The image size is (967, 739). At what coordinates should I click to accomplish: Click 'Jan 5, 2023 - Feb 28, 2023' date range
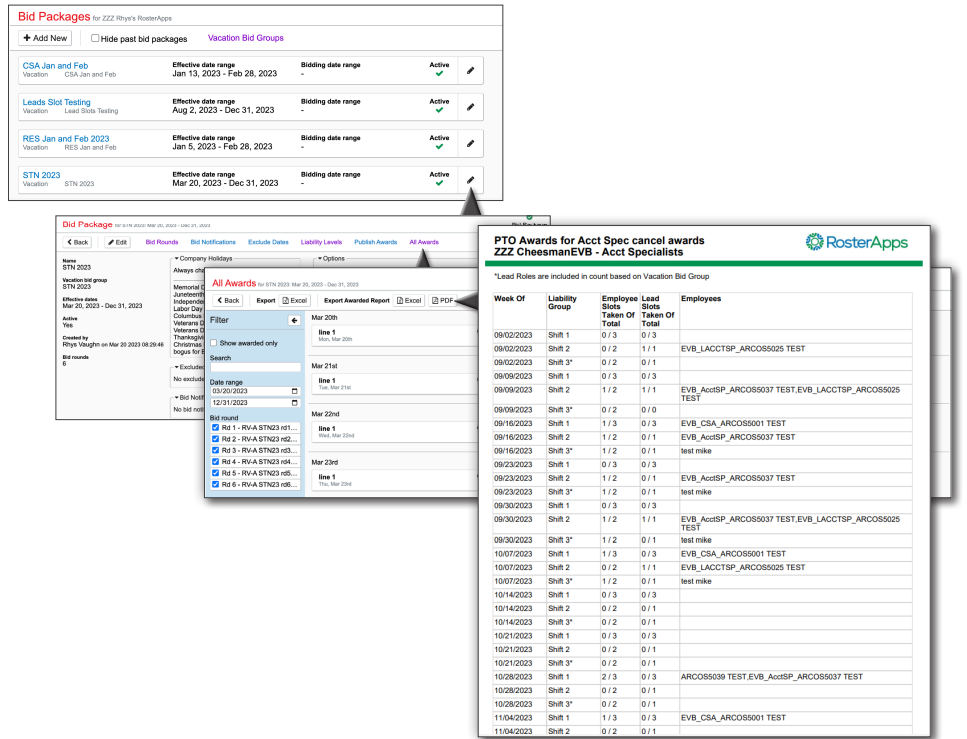click(222, 146)
